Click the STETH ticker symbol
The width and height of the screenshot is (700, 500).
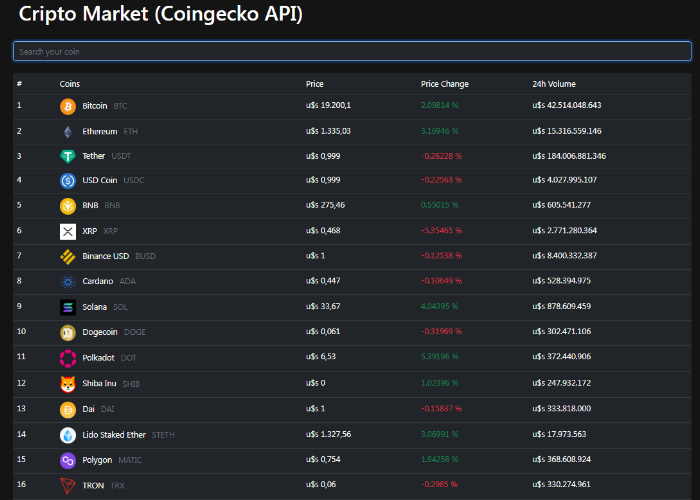tap(163, 435)
